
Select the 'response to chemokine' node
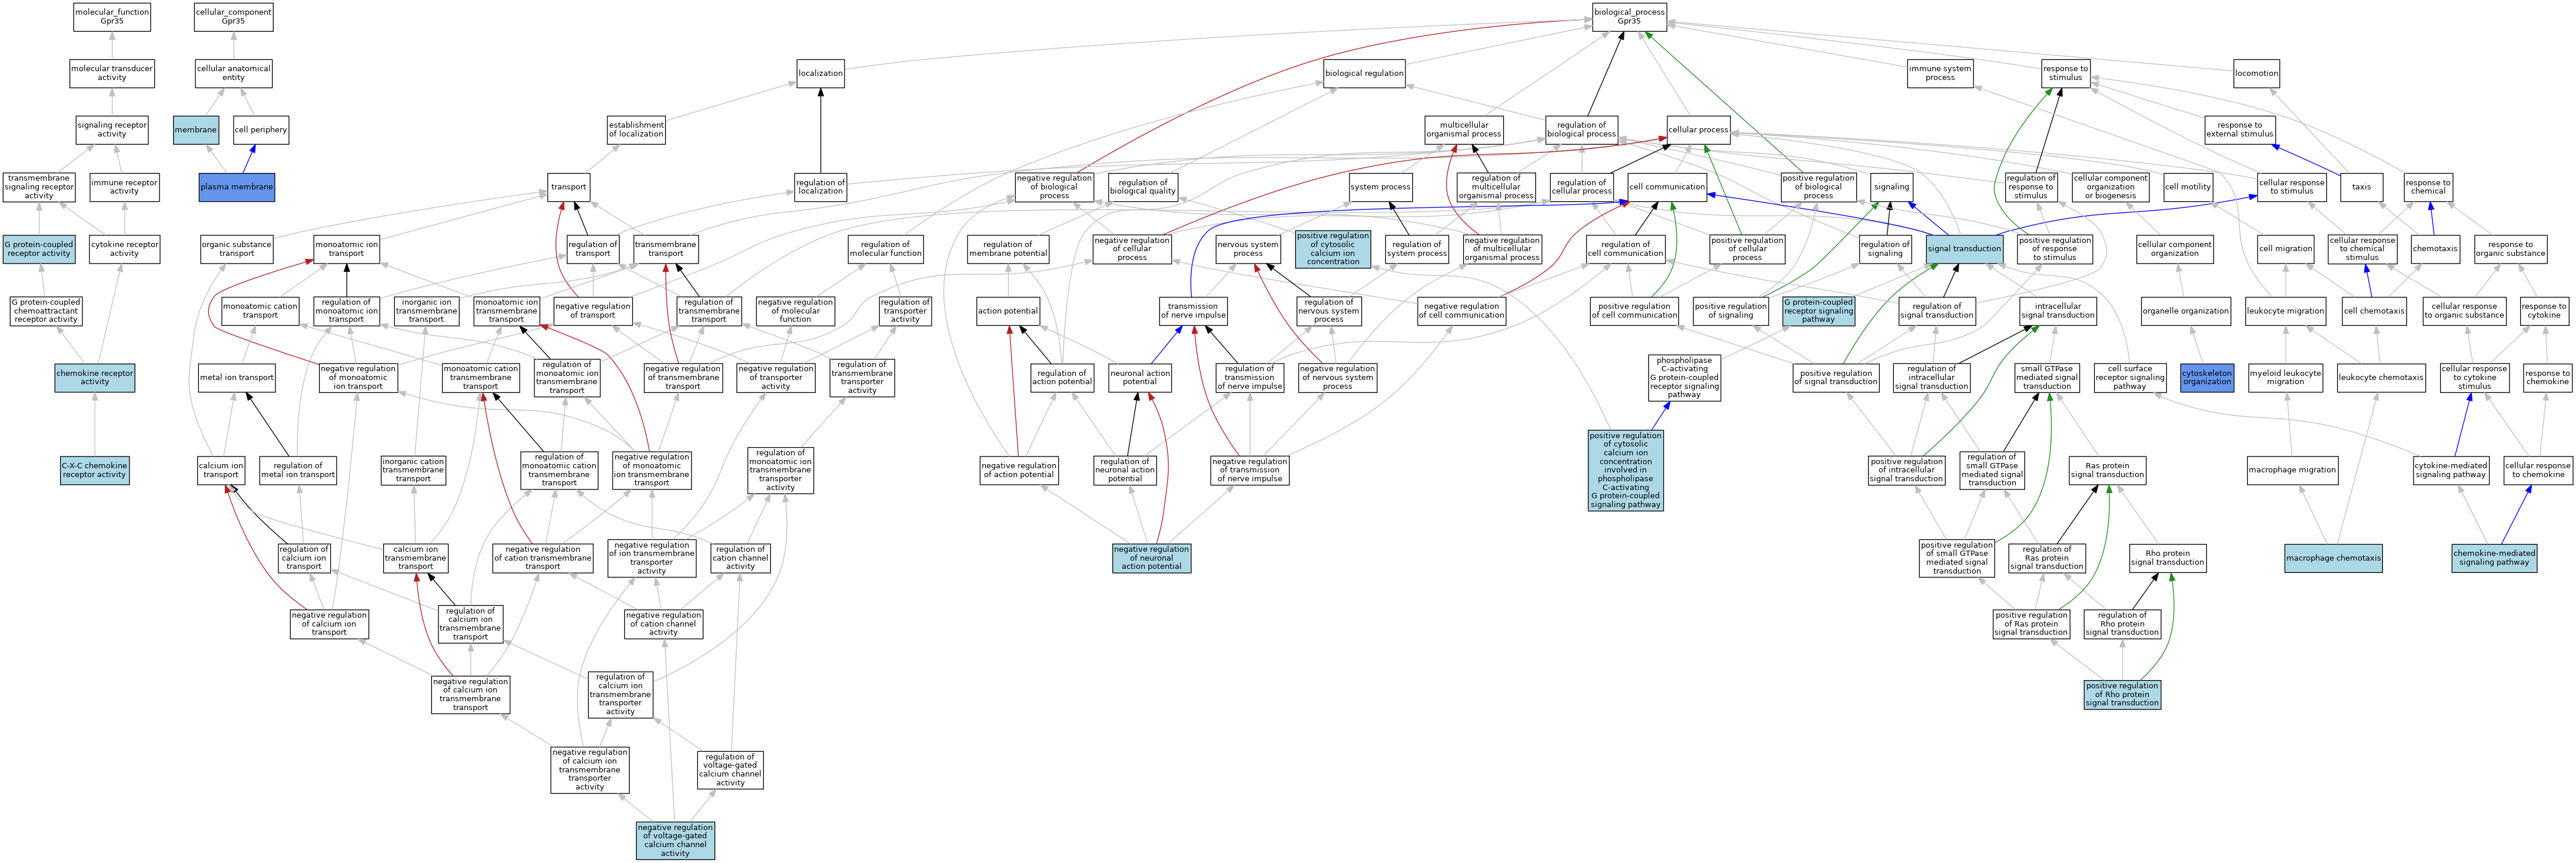click(2547, 377)
